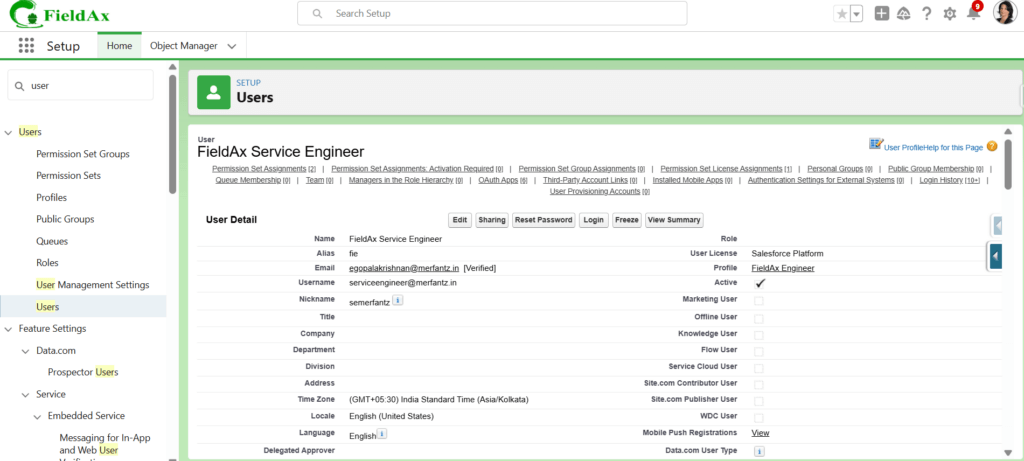Click the search magnifier in Search Setup

coord(317,13)
